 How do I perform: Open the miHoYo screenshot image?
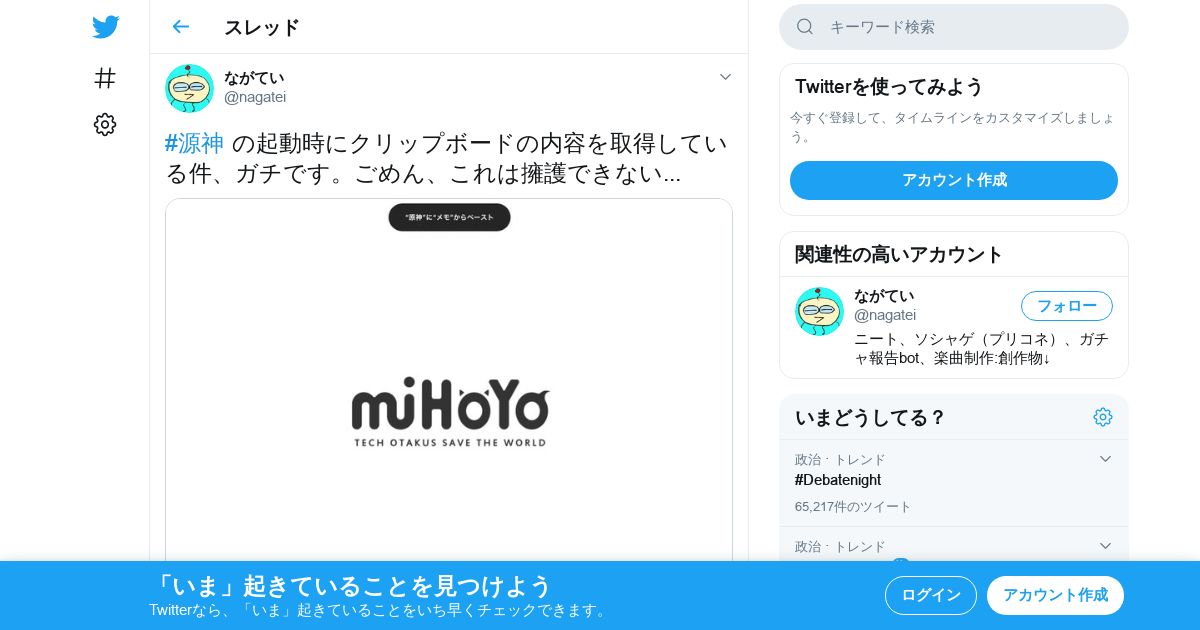click(x=449, y=380)
